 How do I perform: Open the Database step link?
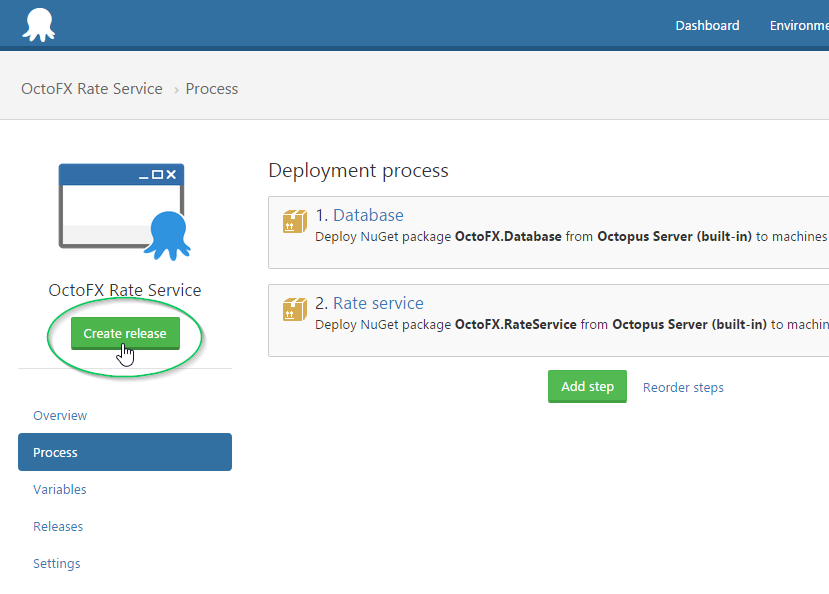click(x=368, y=215)
